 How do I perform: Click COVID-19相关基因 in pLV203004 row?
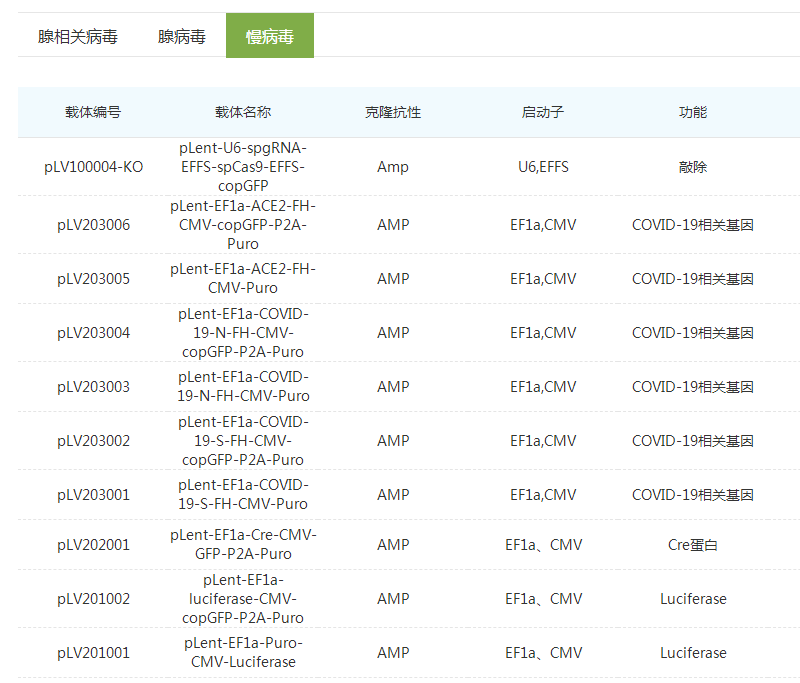[693, 333]
